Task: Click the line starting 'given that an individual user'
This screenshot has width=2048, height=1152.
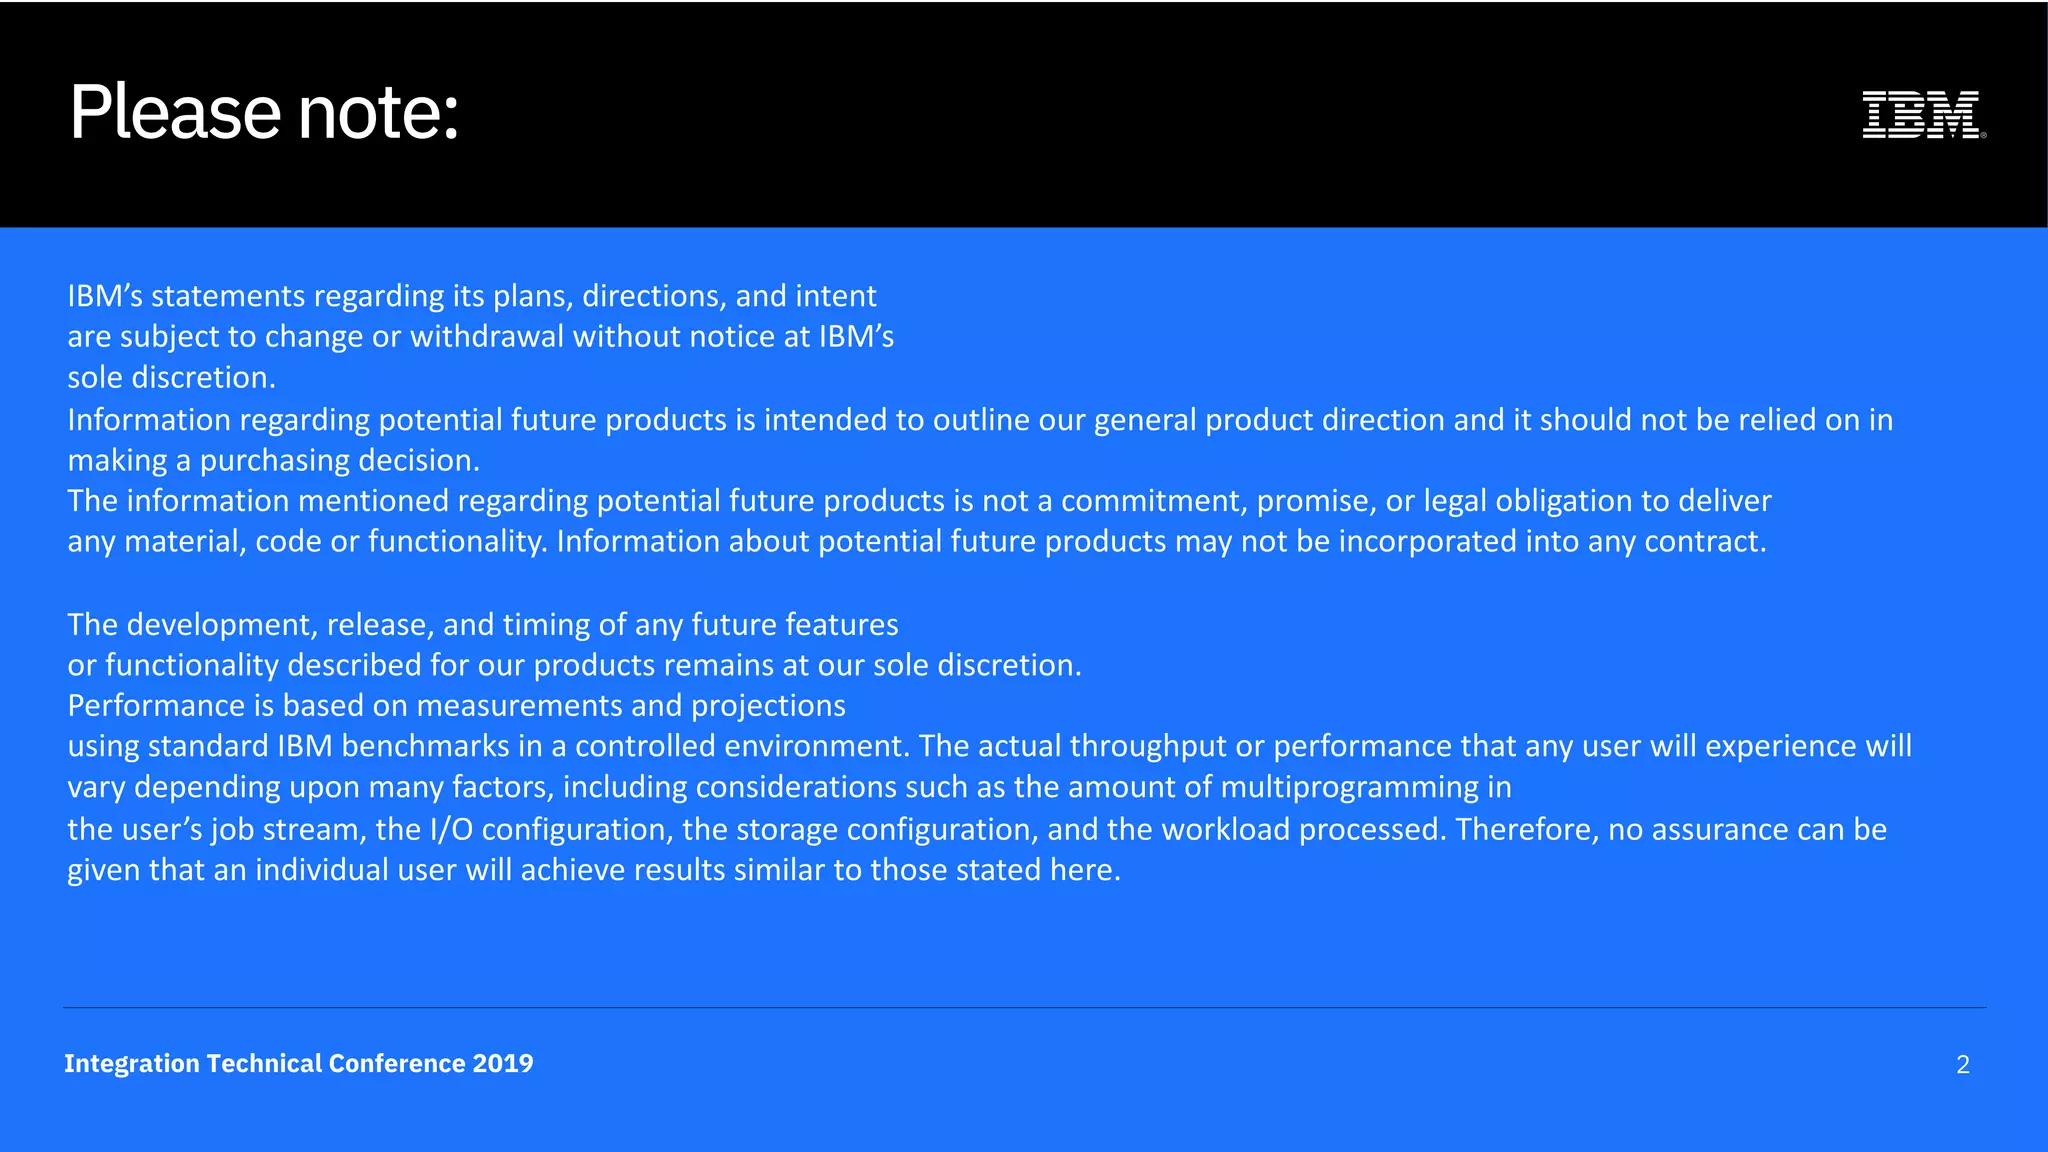Action: [x=594, y=870]
